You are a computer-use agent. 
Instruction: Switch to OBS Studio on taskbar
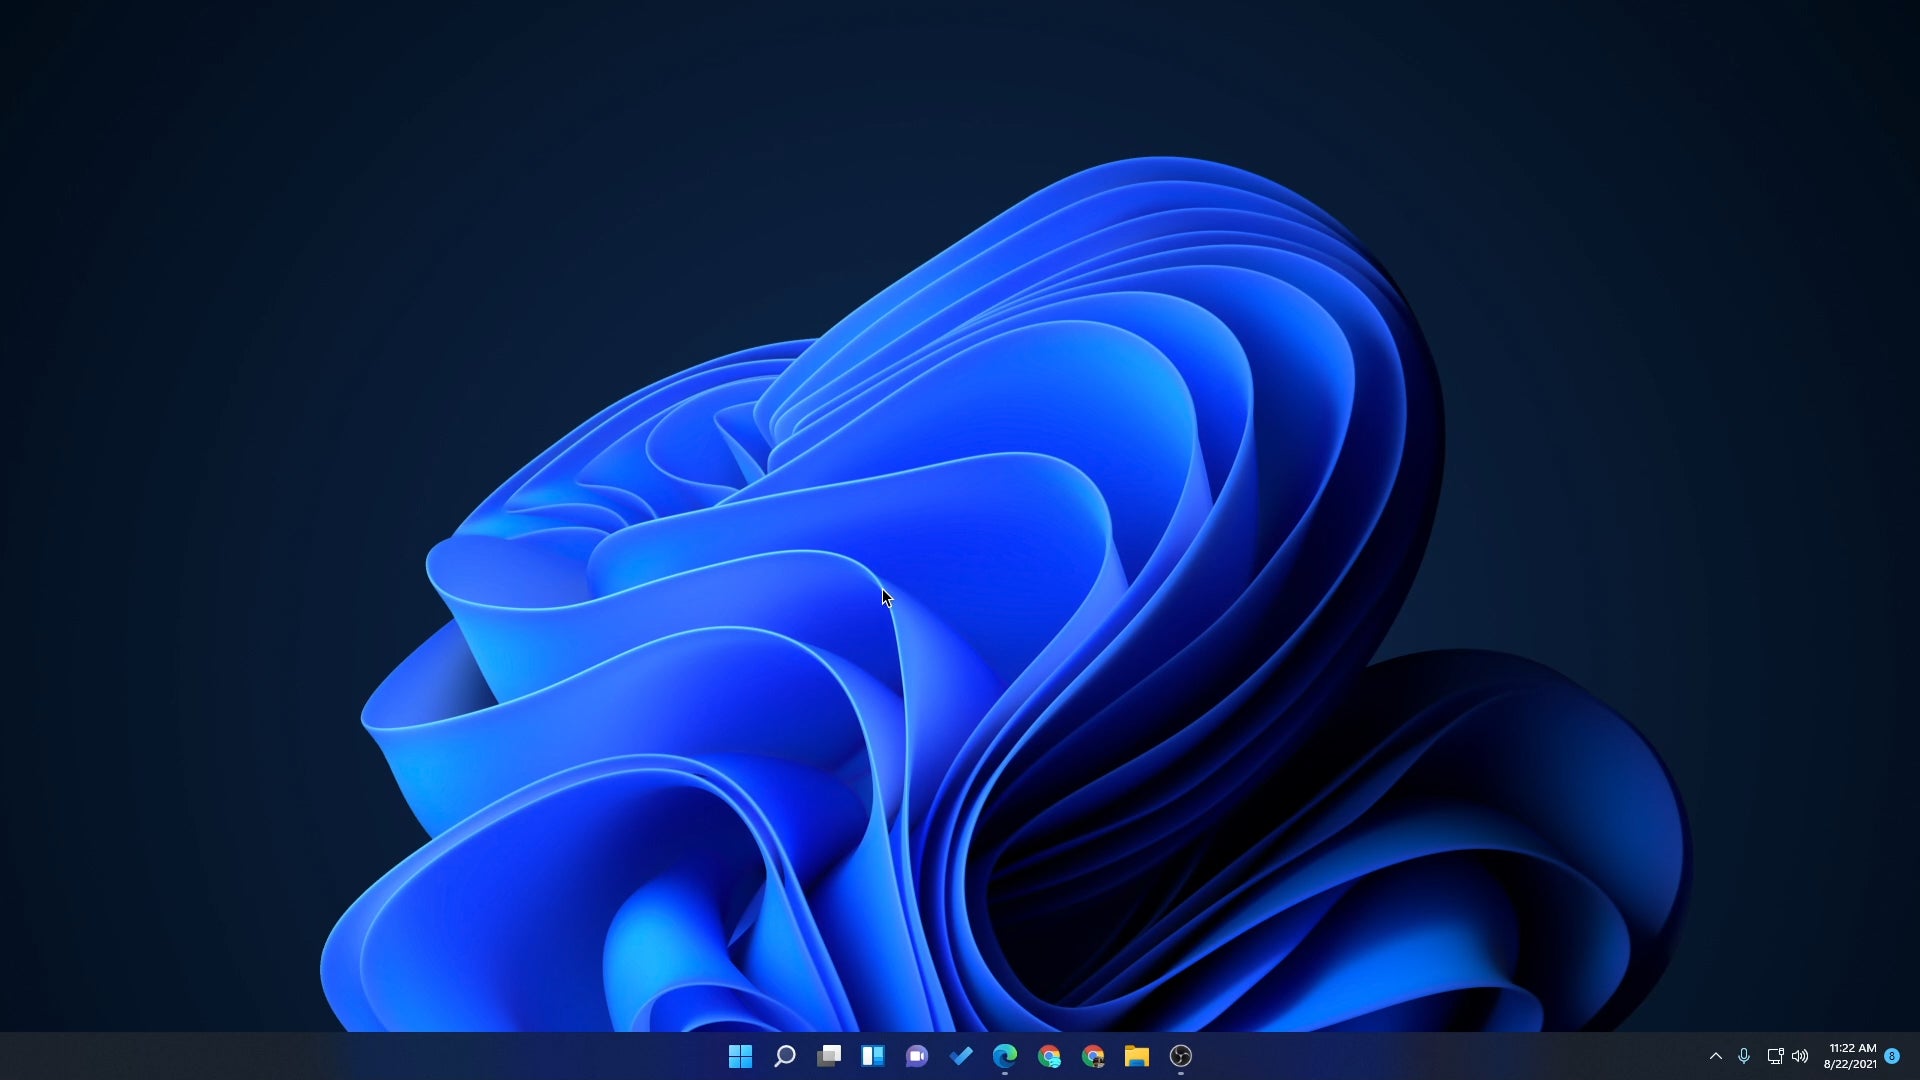click(x=1181, y=1056)
